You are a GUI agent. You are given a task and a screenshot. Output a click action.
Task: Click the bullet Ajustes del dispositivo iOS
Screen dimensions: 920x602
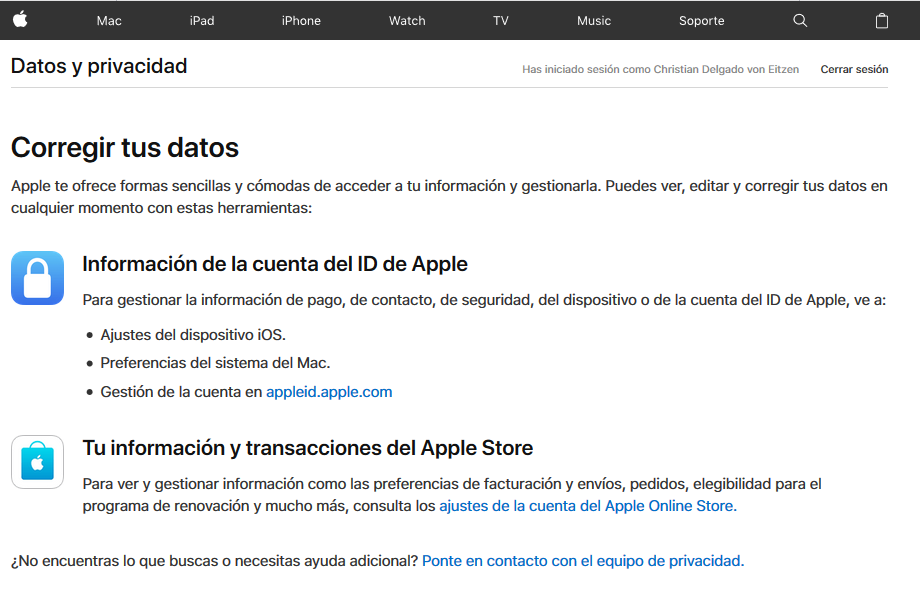193,335
